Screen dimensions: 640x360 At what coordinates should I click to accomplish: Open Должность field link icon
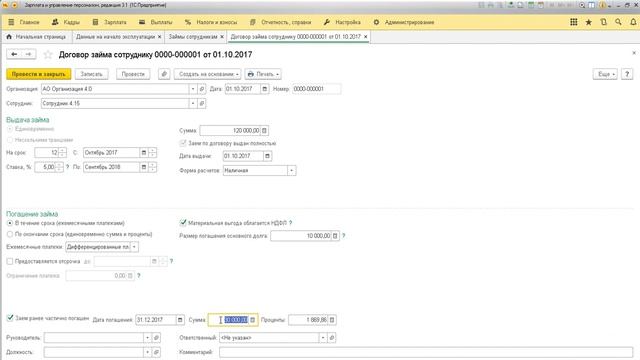click(x=156, y=352)
